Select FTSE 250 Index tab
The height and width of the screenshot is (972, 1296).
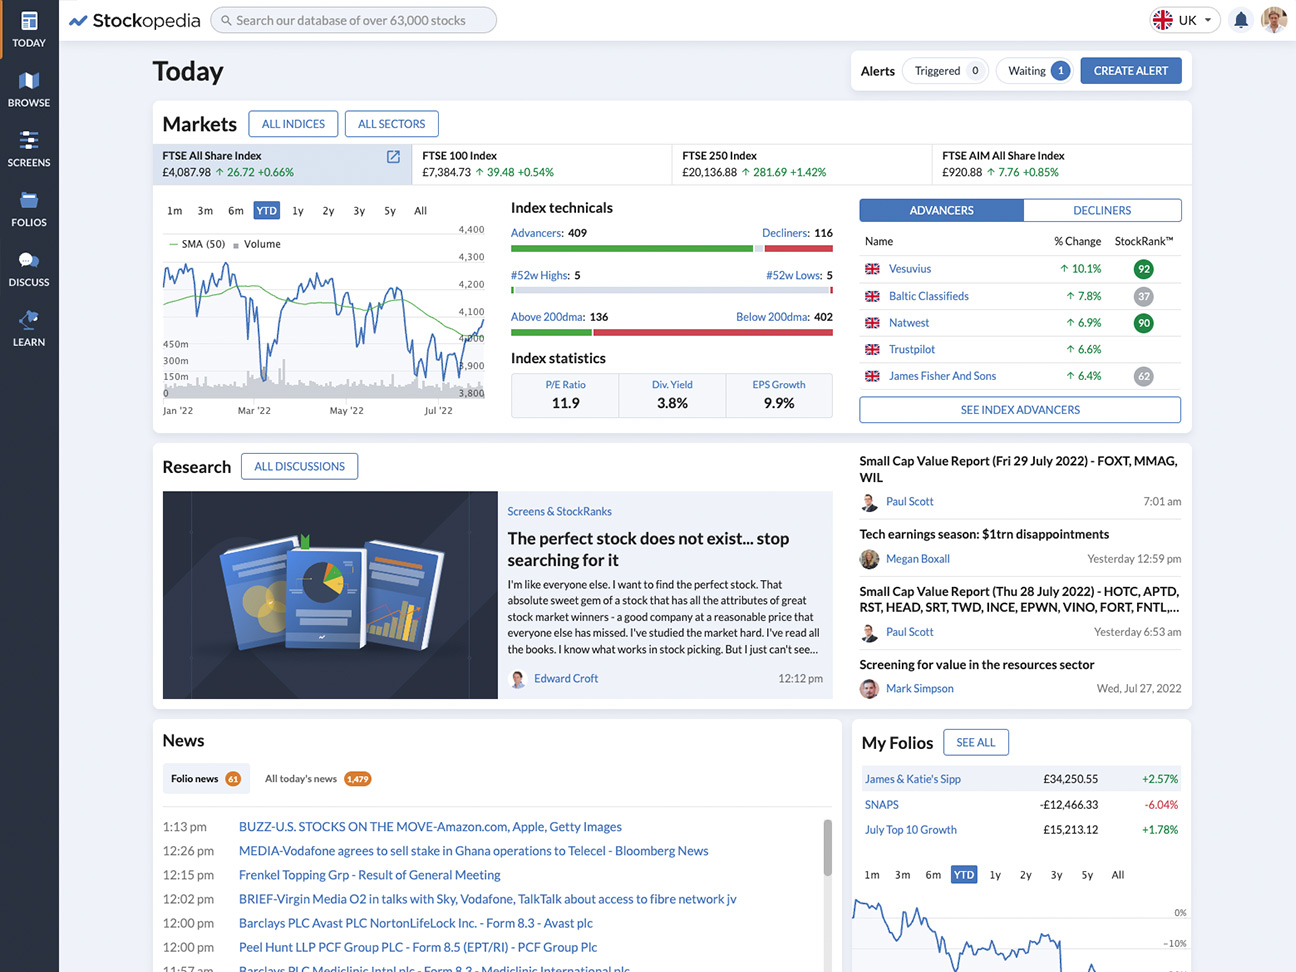click(802, 164)
